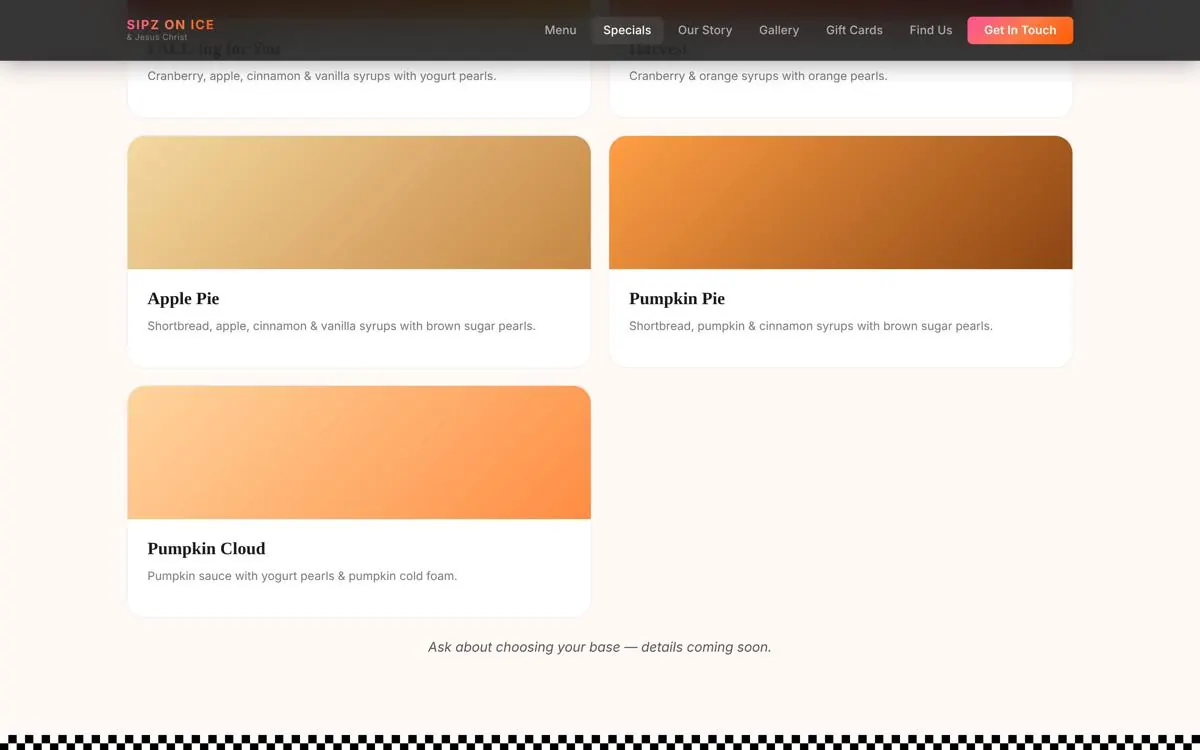Select the Apple Pie card image
This screenshot has width=1200, height=750.
[359, 202]
